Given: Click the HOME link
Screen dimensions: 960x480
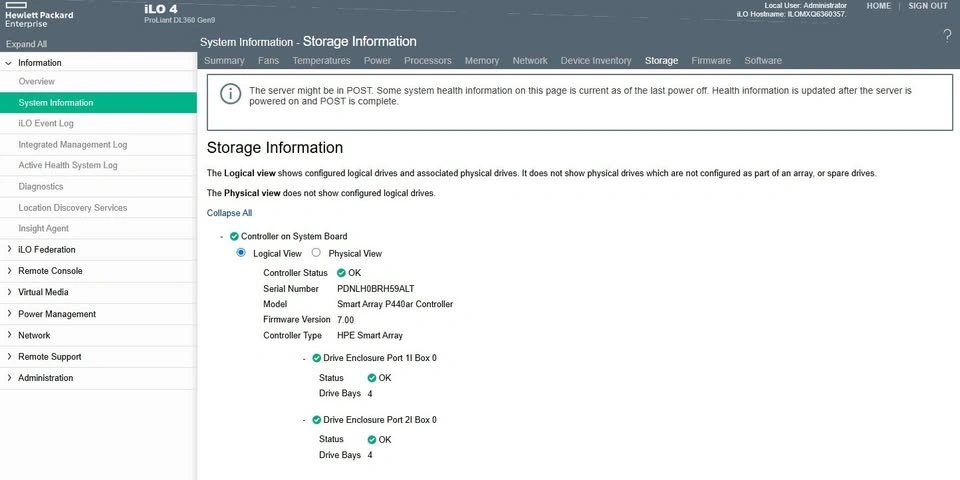Looking at the screenshot, I should (879, 6).
